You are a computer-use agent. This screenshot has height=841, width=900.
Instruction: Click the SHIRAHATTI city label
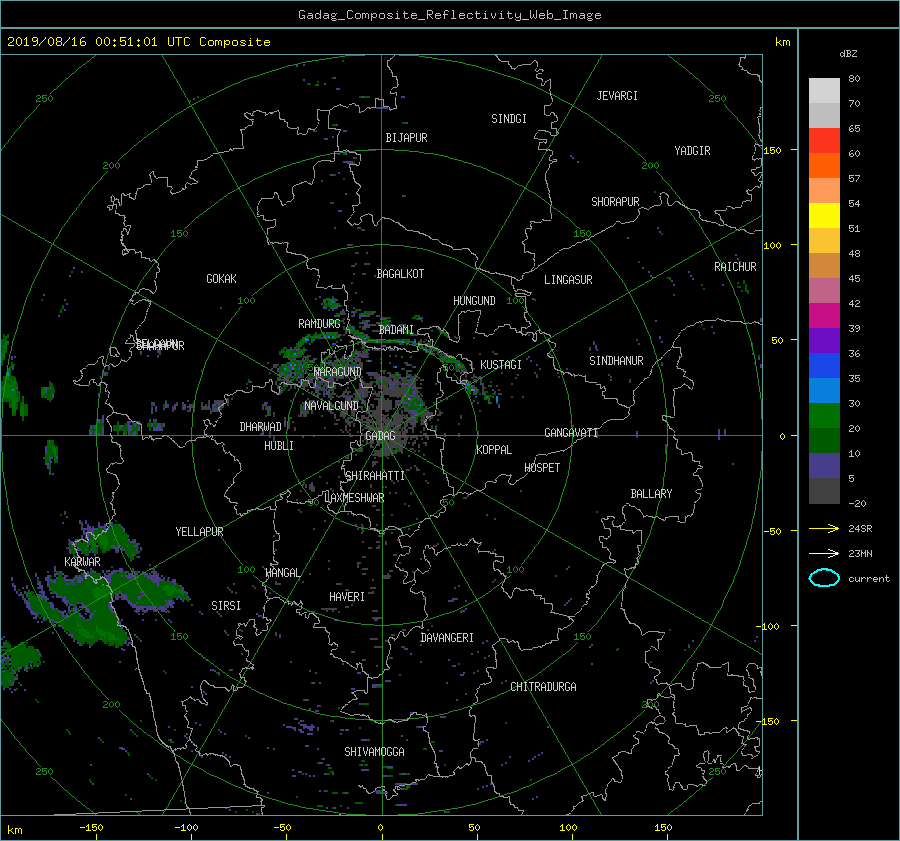(x=375, y=476)
